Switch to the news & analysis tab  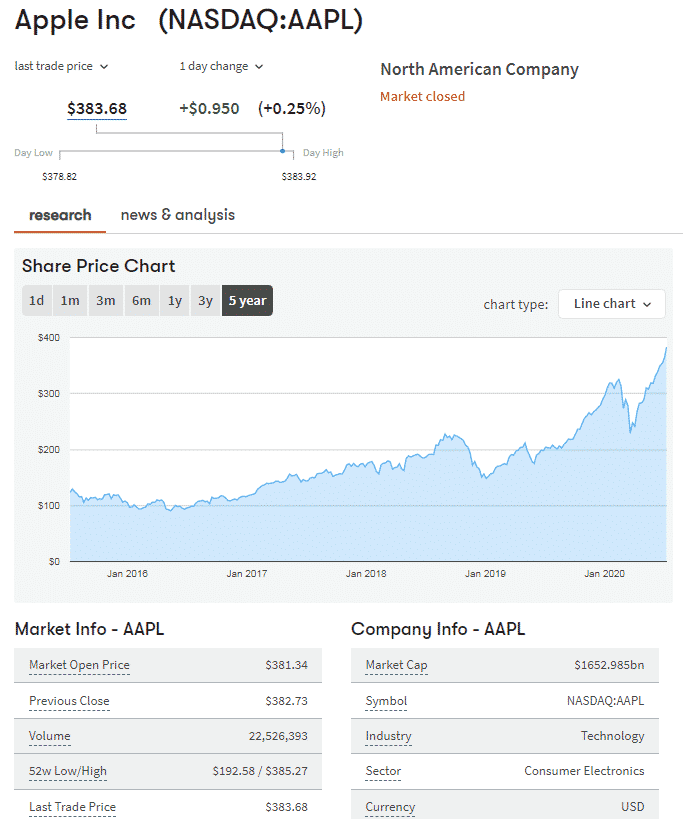178,215
